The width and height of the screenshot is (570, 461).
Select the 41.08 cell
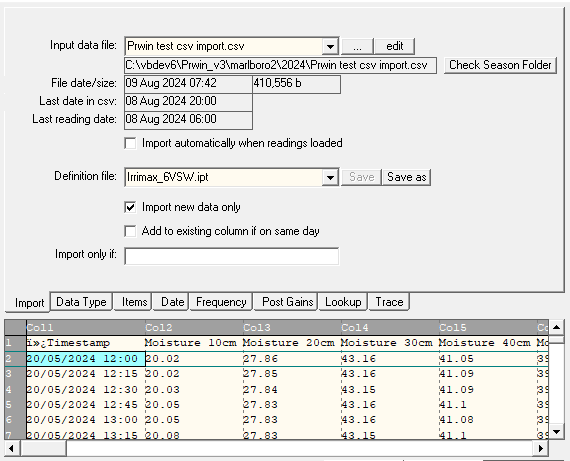[x=488, y=420]
